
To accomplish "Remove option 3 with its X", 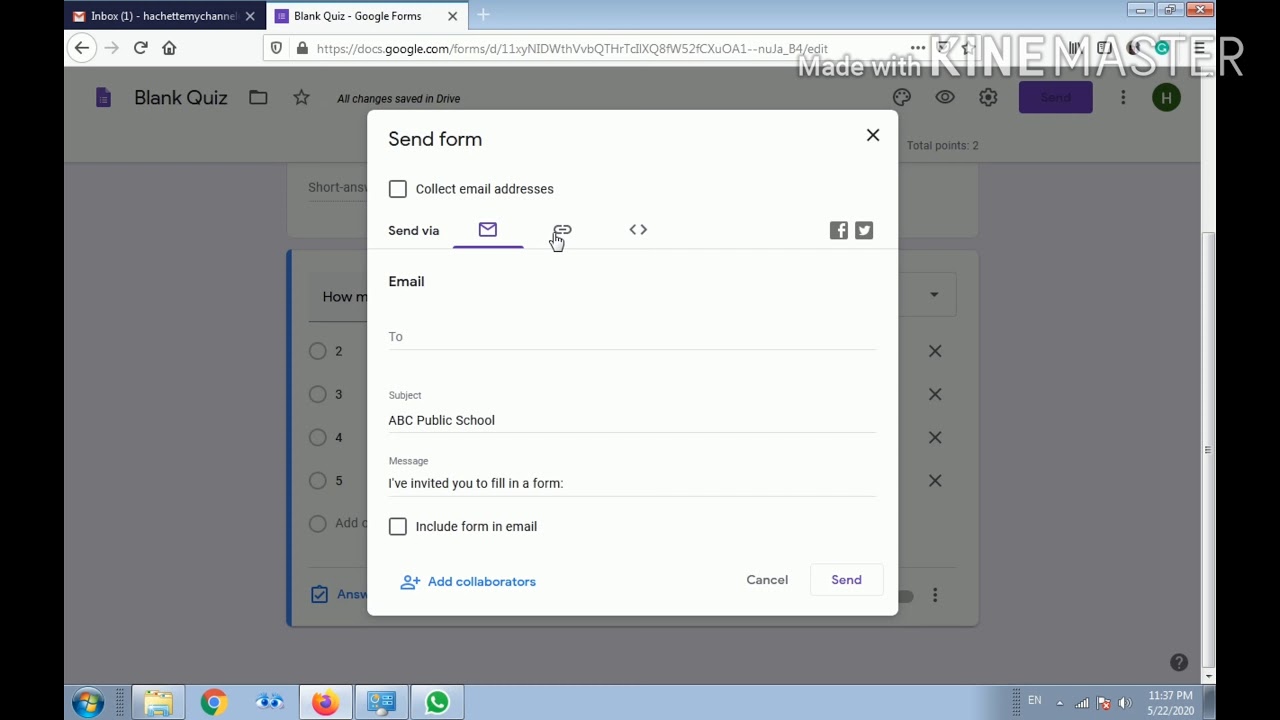I will (x=935, y=394).
